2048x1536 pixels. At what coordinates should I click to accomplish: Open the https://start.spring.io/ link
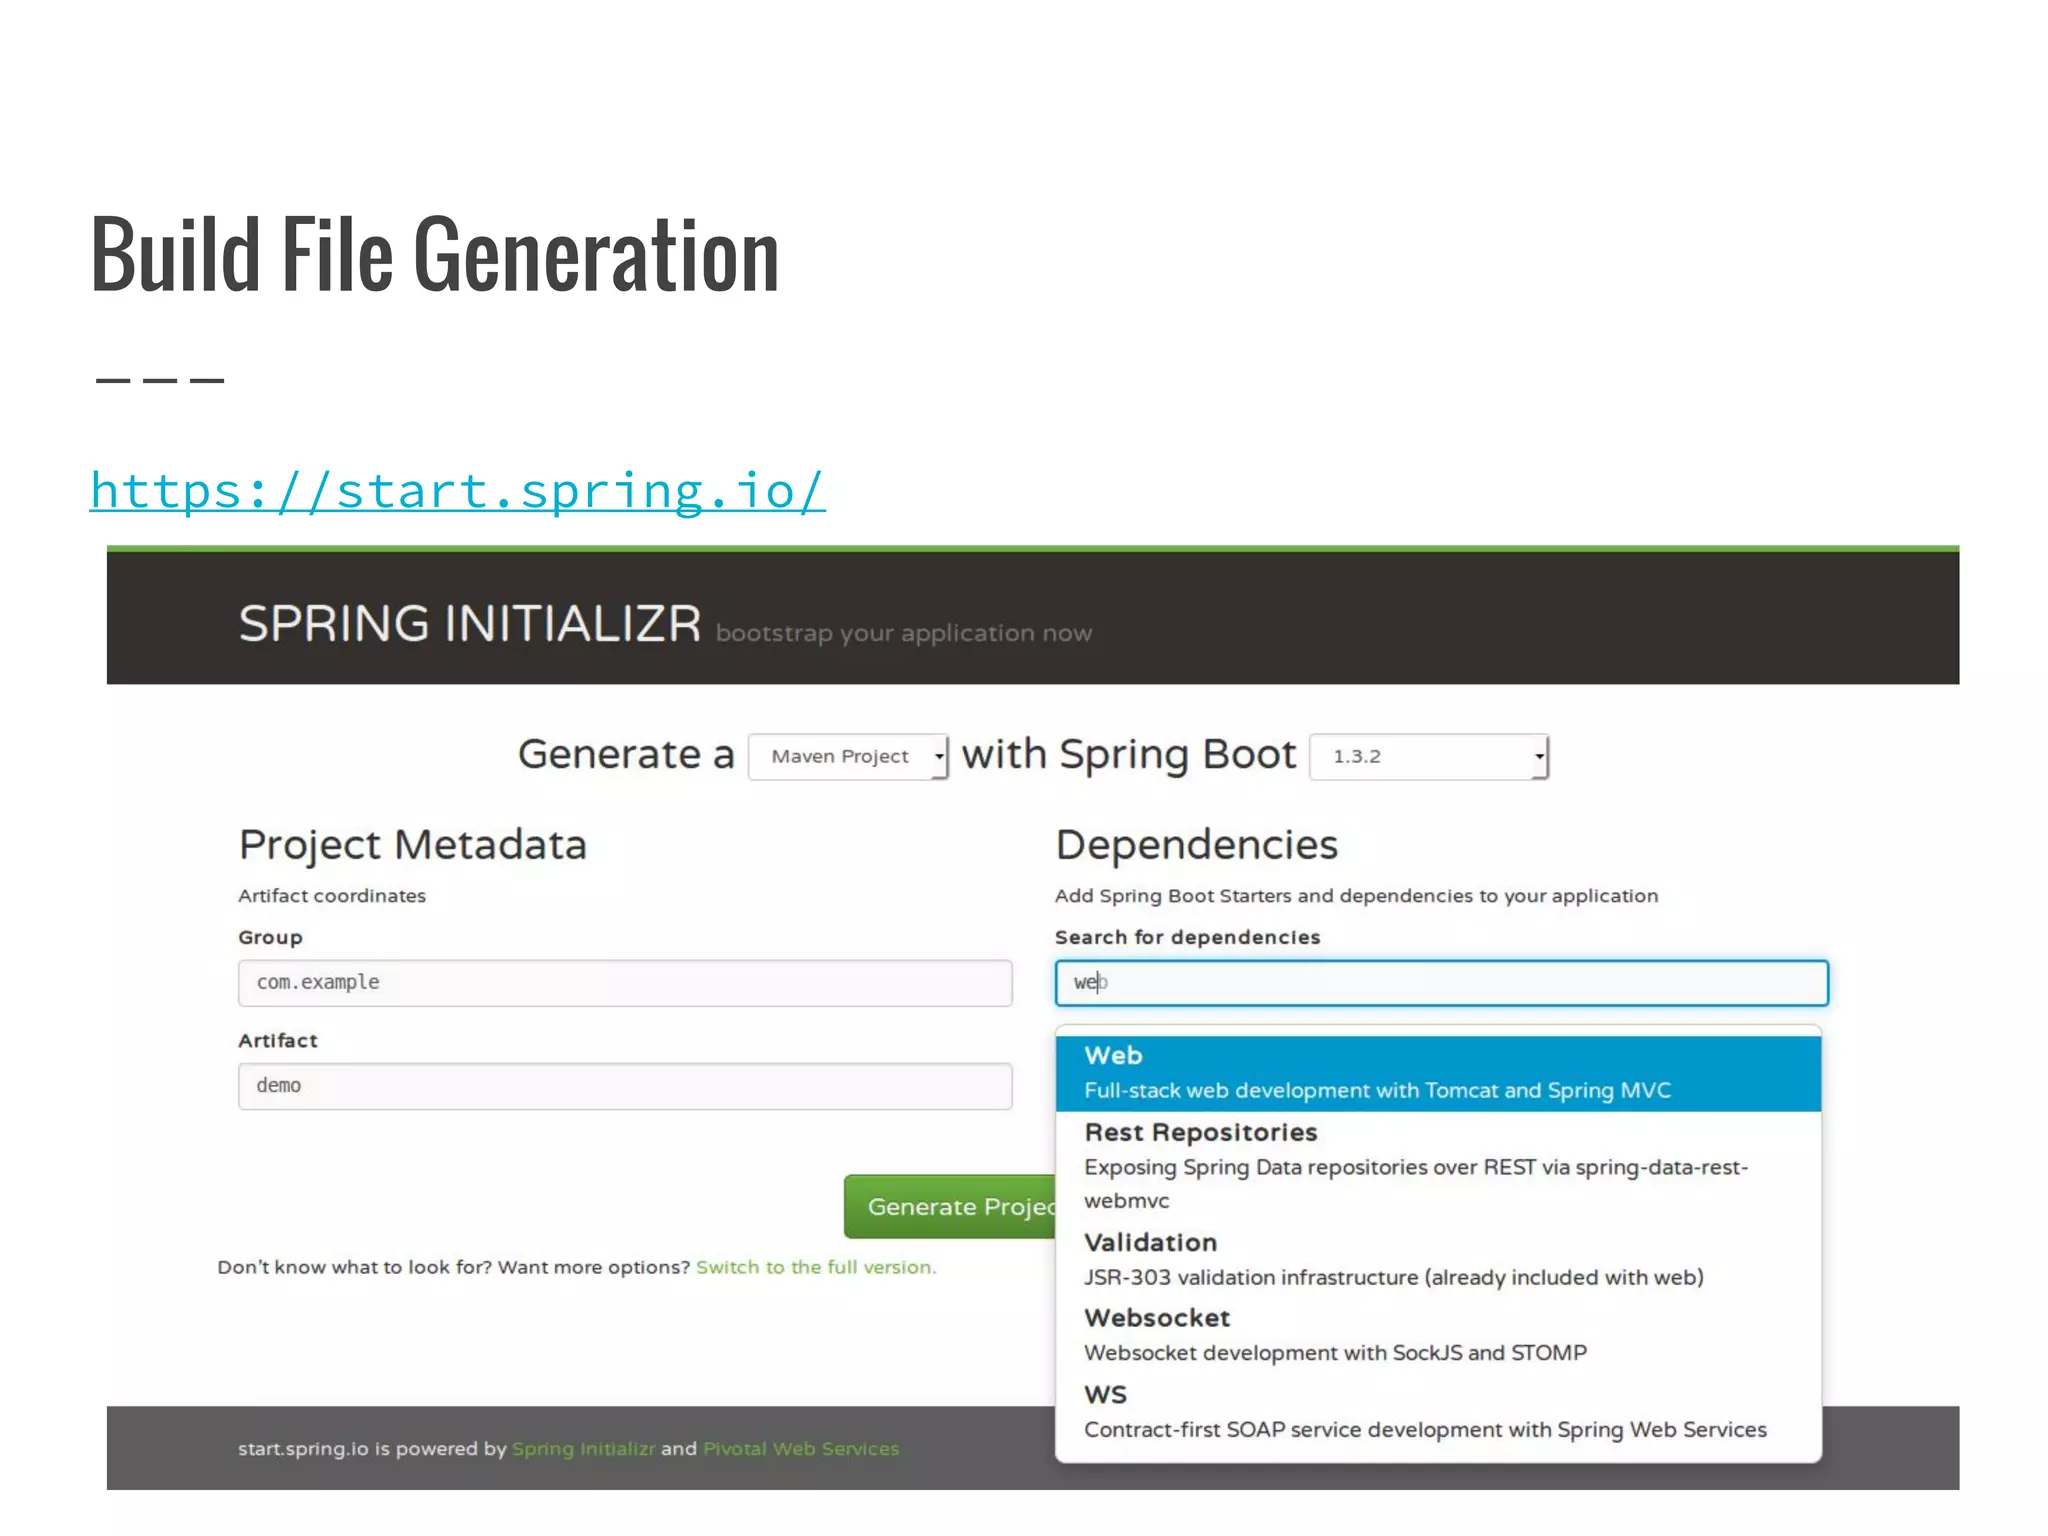coord(457,491)
